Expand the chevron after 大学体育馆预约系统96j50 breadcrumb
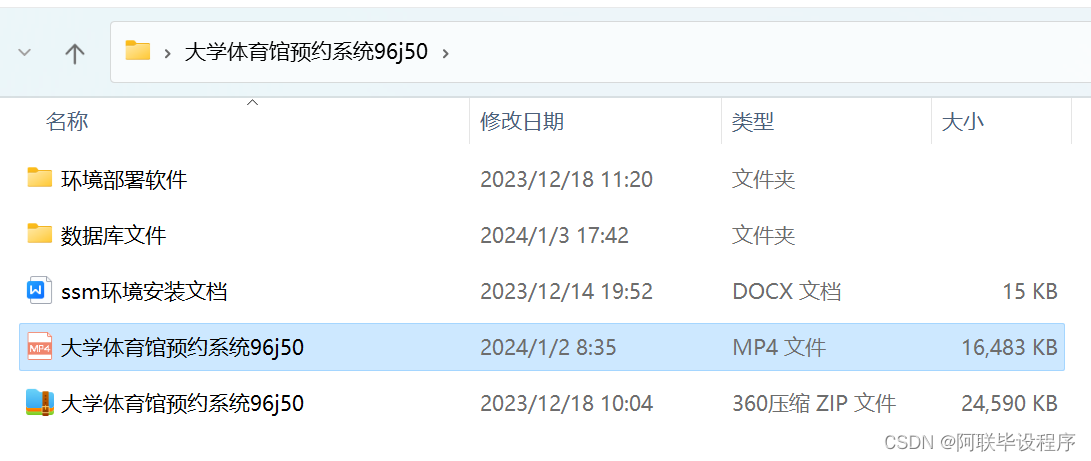 pos(445,52)
